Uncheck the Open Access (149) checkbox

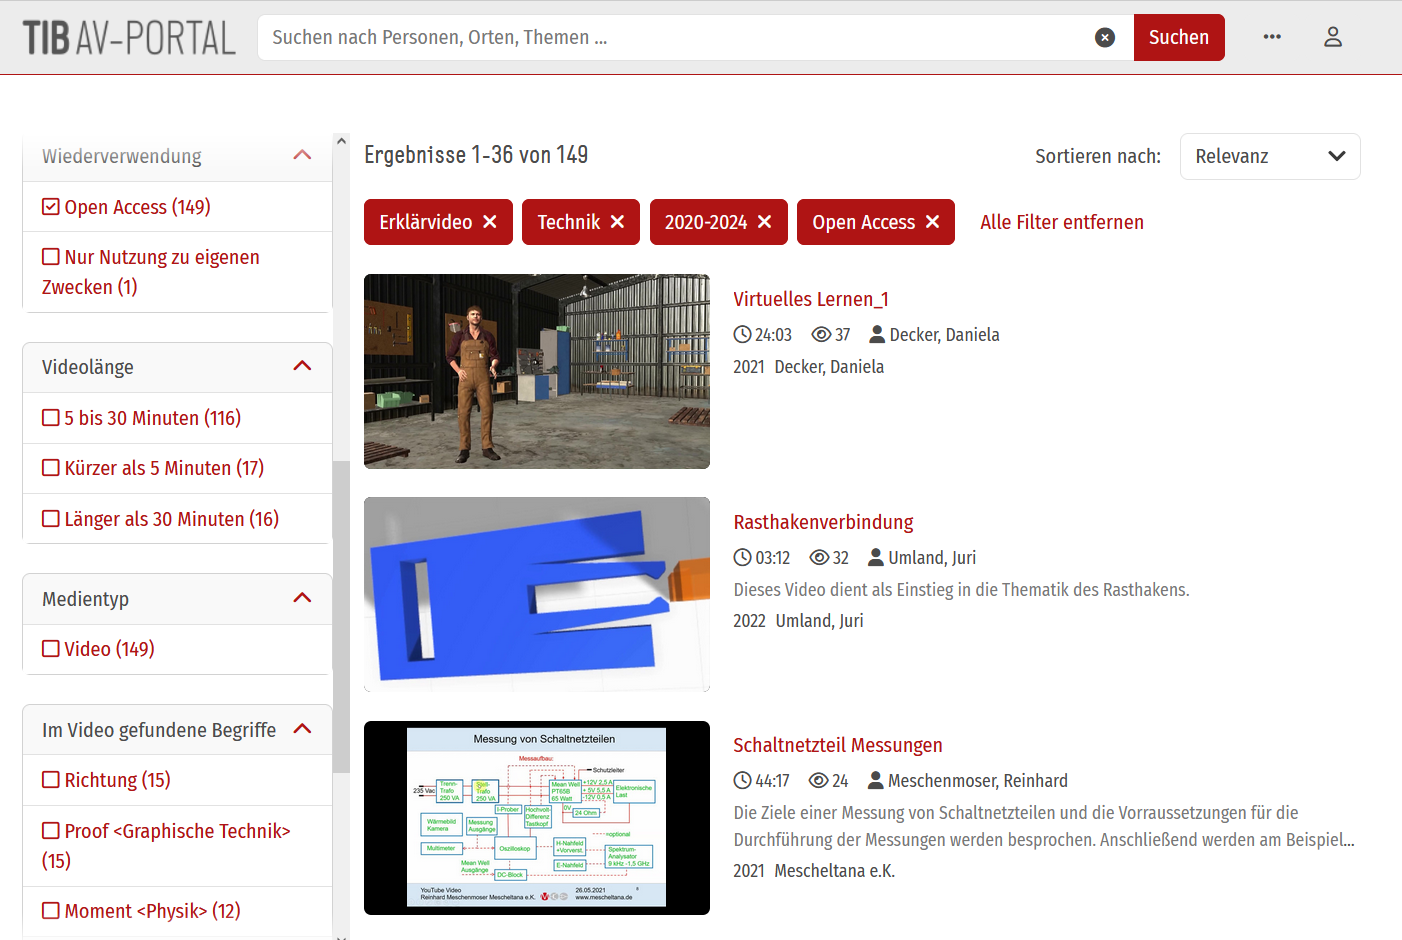pyautogui.click(x=51, y=207)
